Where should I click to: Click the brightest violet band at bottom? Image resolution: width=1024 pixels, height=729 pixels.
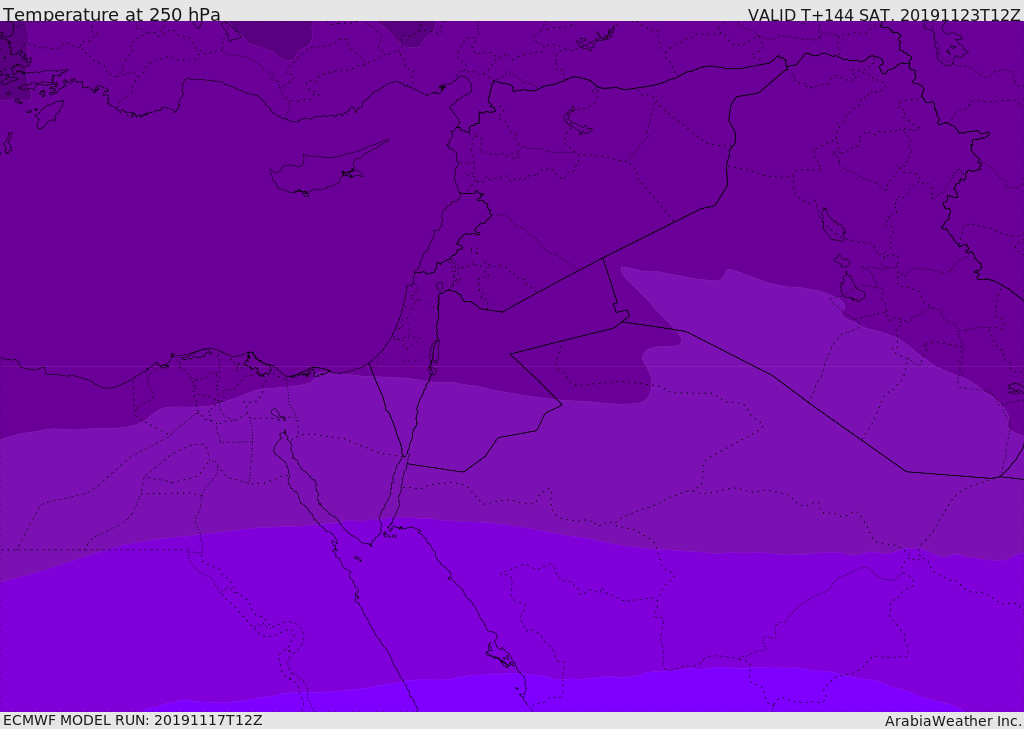[600, 695]
